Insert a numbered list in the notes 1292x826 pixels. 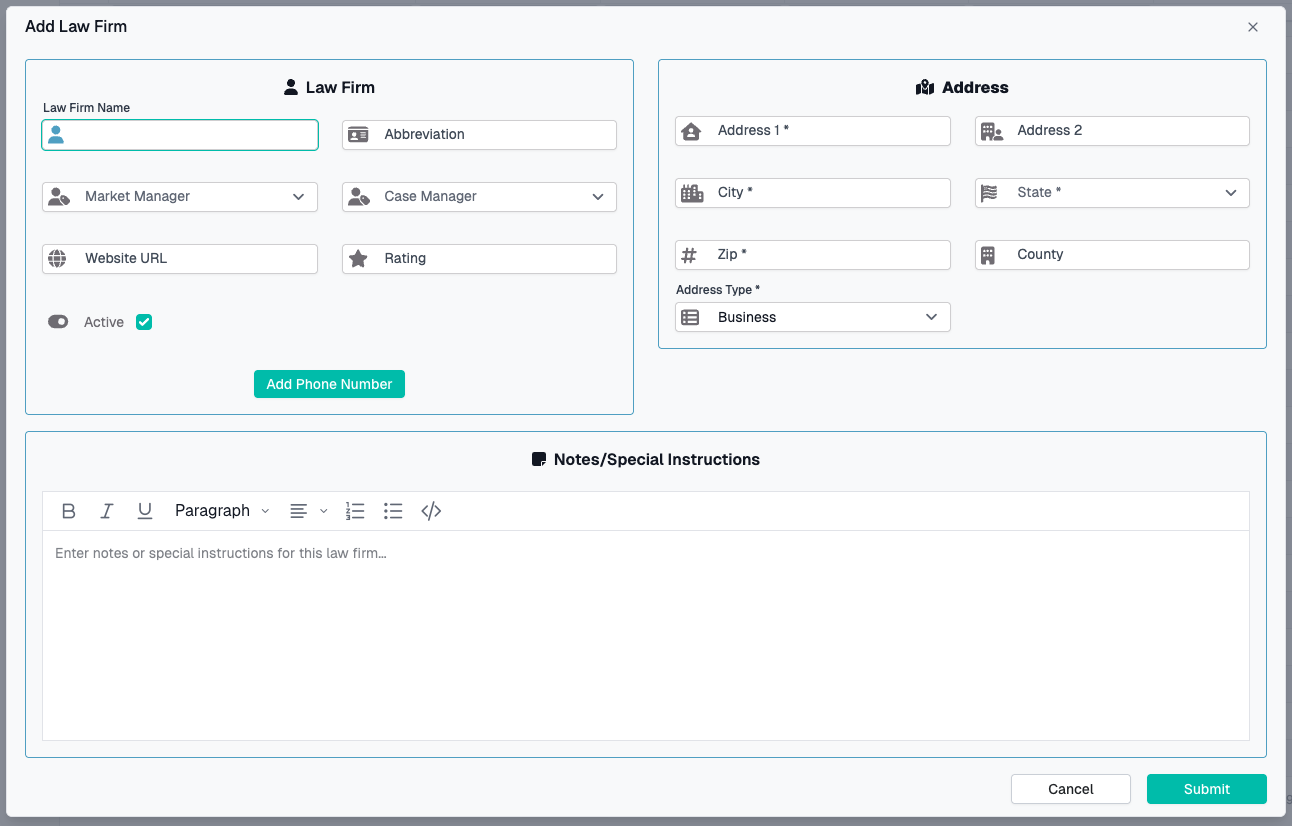click(355, 510)
